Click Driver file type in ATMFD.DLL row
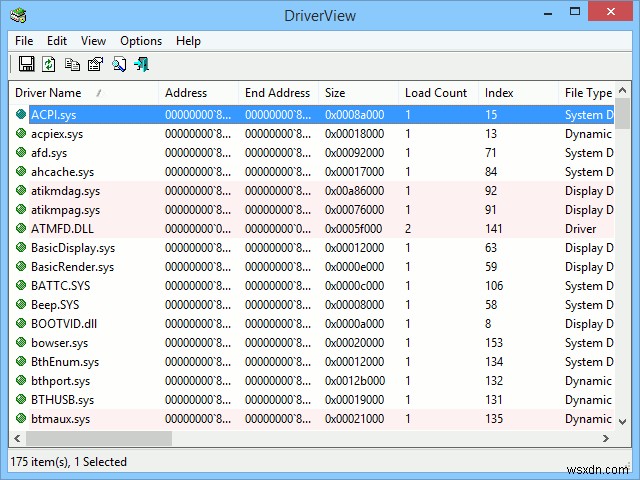 pyautogui.click(x=580, y=229)
